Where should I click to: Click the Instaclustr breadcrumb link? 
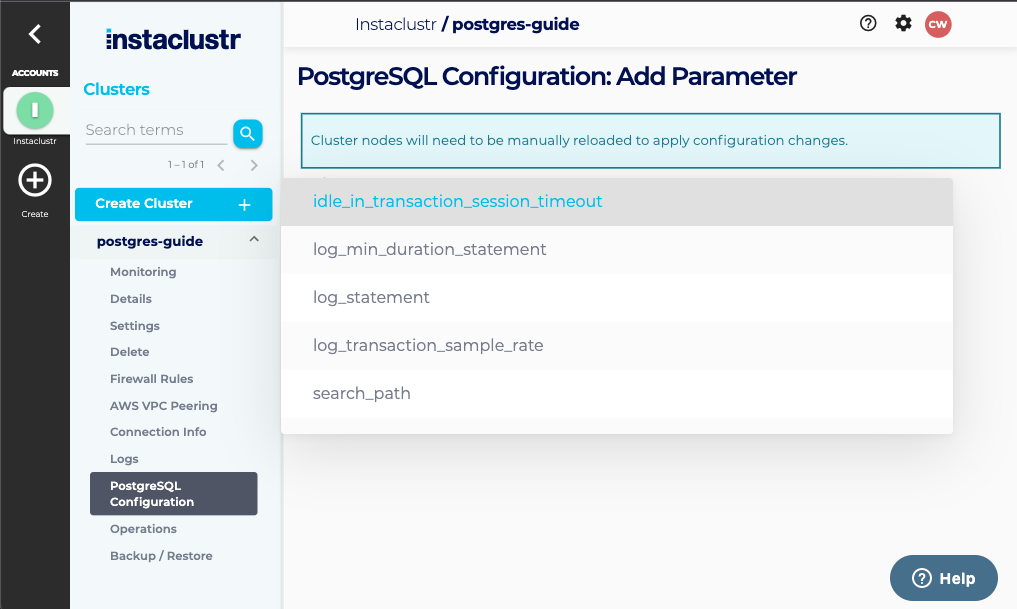pos(395,24)
